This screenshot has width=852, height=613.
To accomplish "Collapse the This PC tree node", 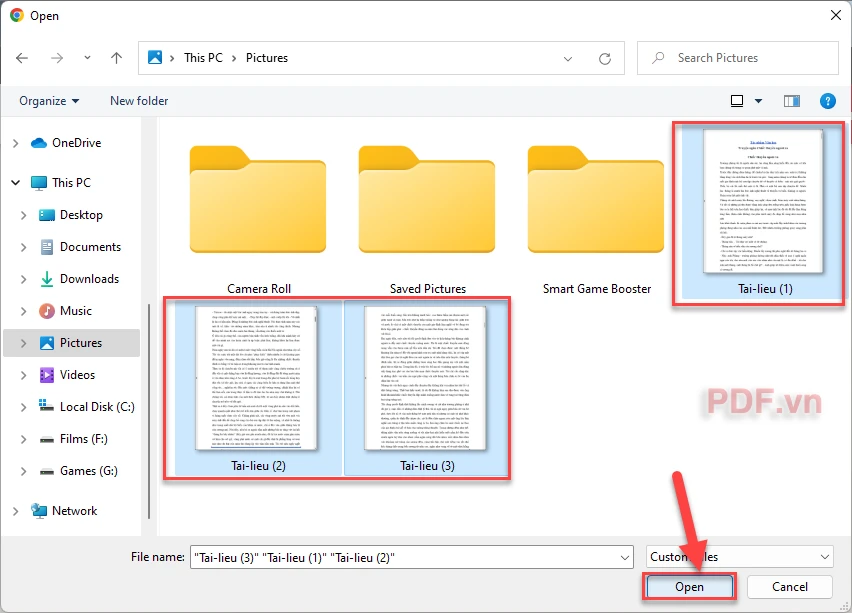I will pos(15,183).
